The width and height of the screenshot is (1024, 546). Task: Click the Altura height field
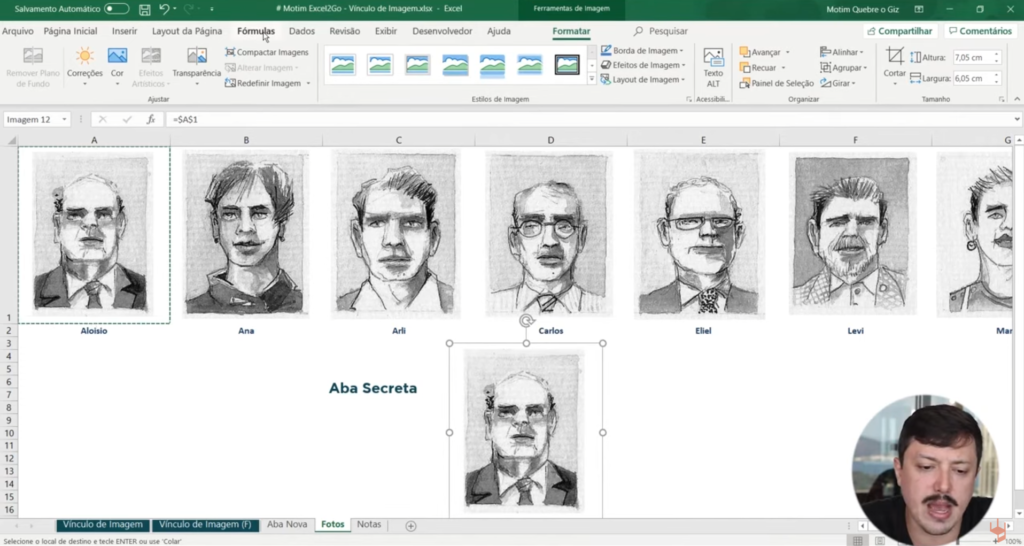(973, 57)
